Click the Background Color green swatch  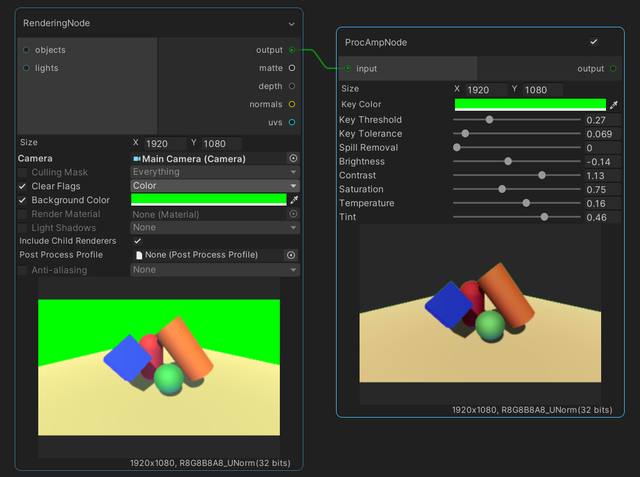[x=208, y=199]
